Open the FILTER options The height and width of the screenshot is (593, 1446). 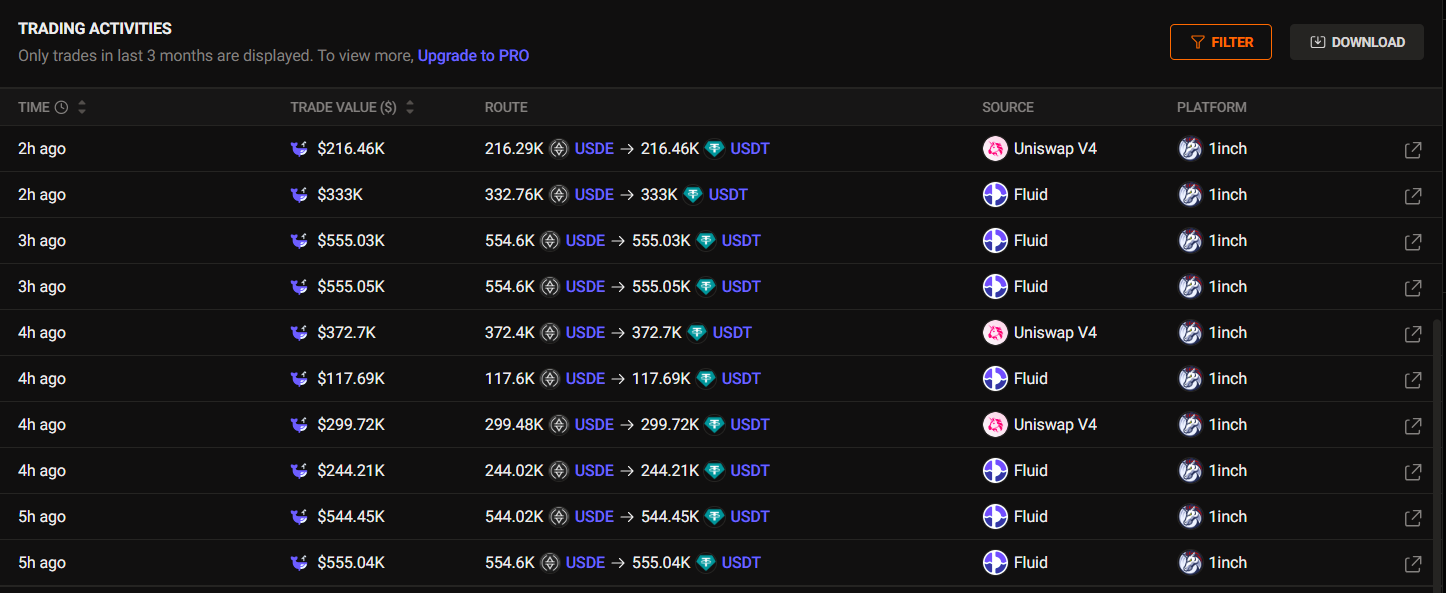click(1221, 42)
